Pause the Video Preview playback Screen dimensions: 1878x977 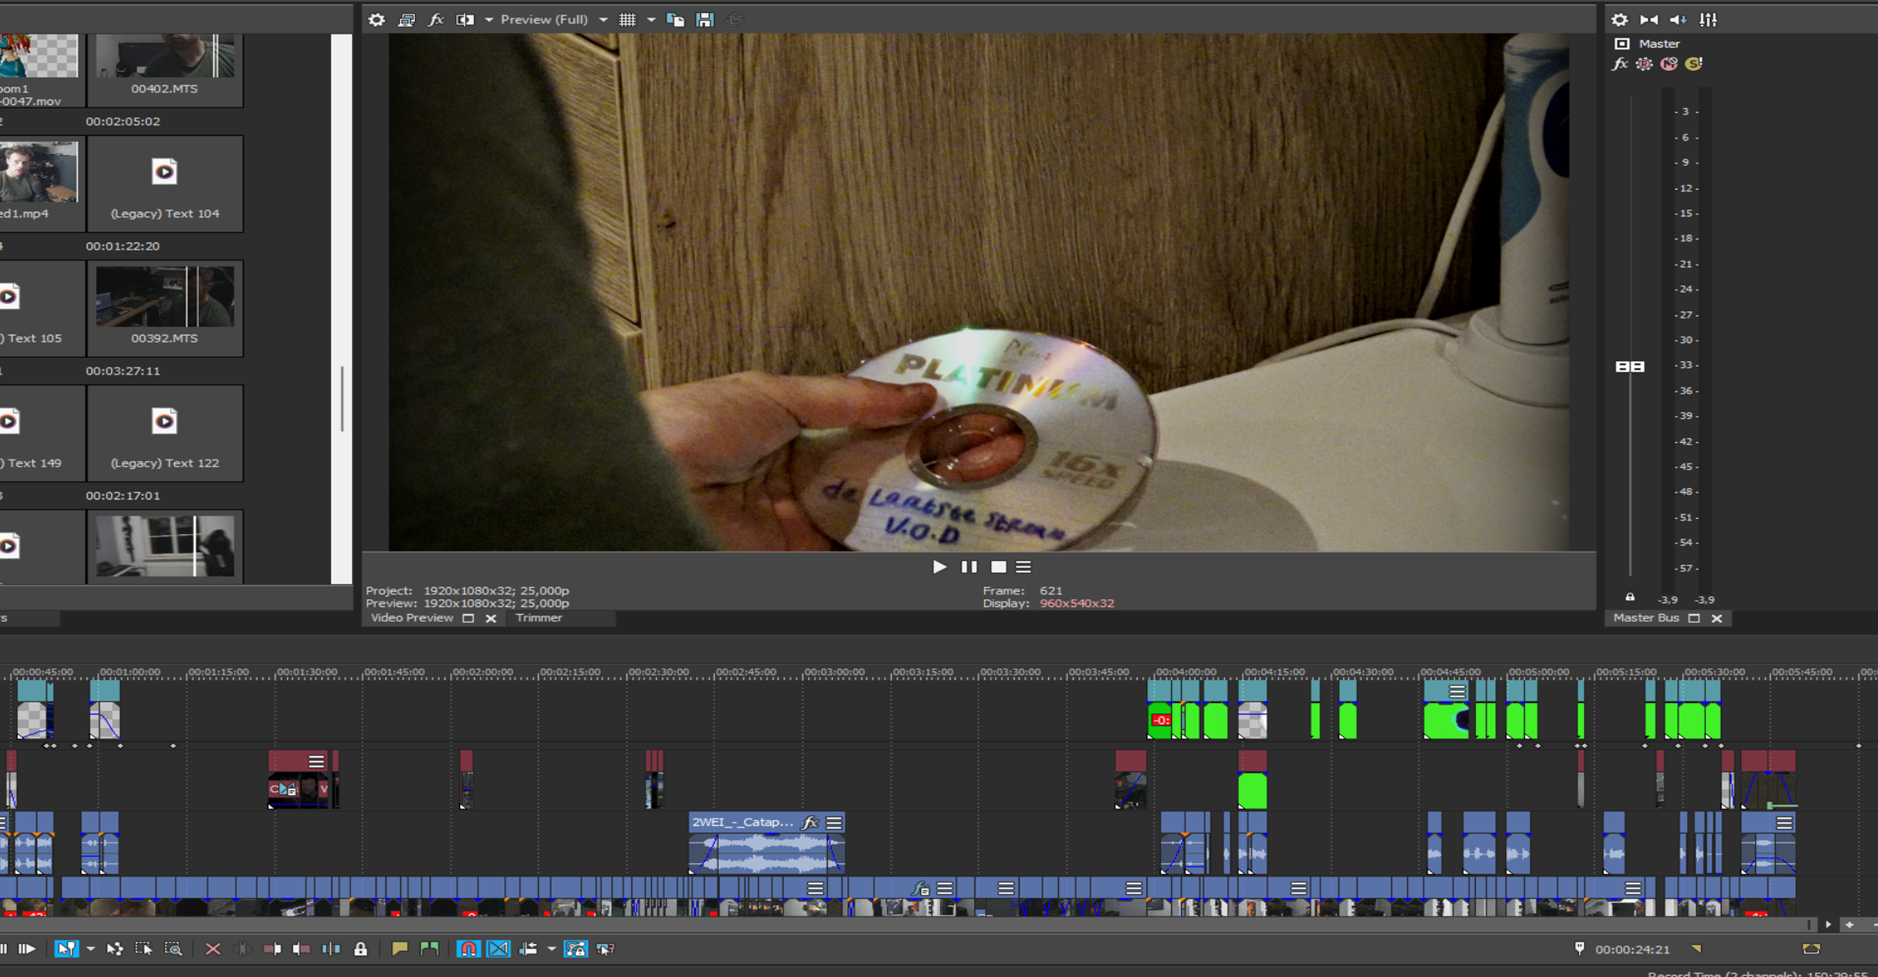coord(969,567)
